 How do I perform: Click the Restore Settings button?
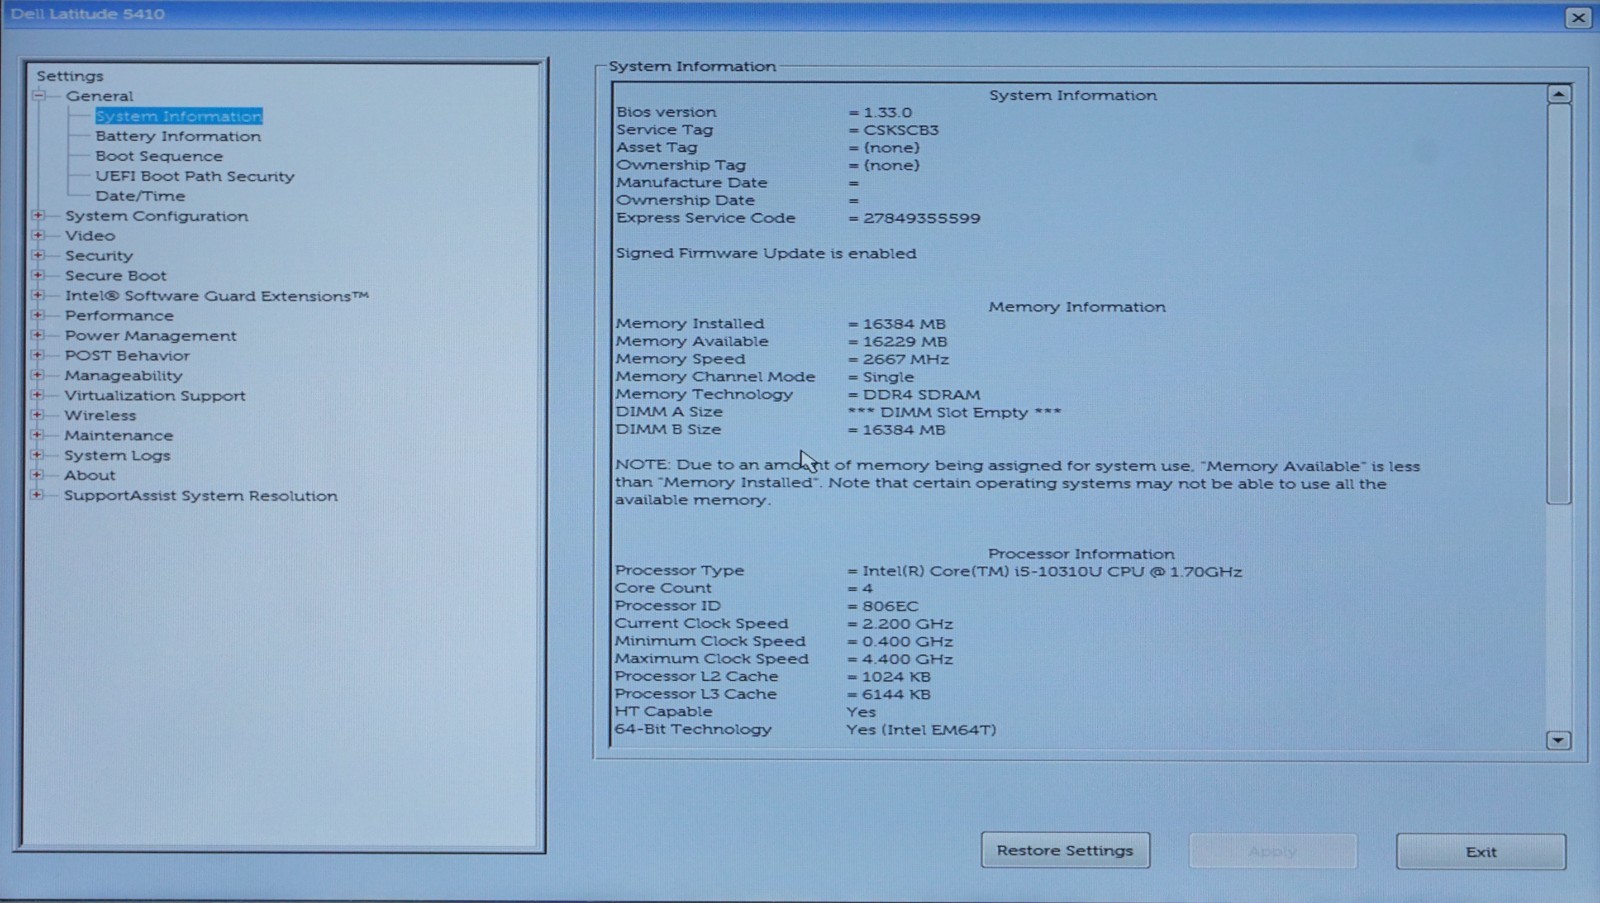coord(1065,850)
